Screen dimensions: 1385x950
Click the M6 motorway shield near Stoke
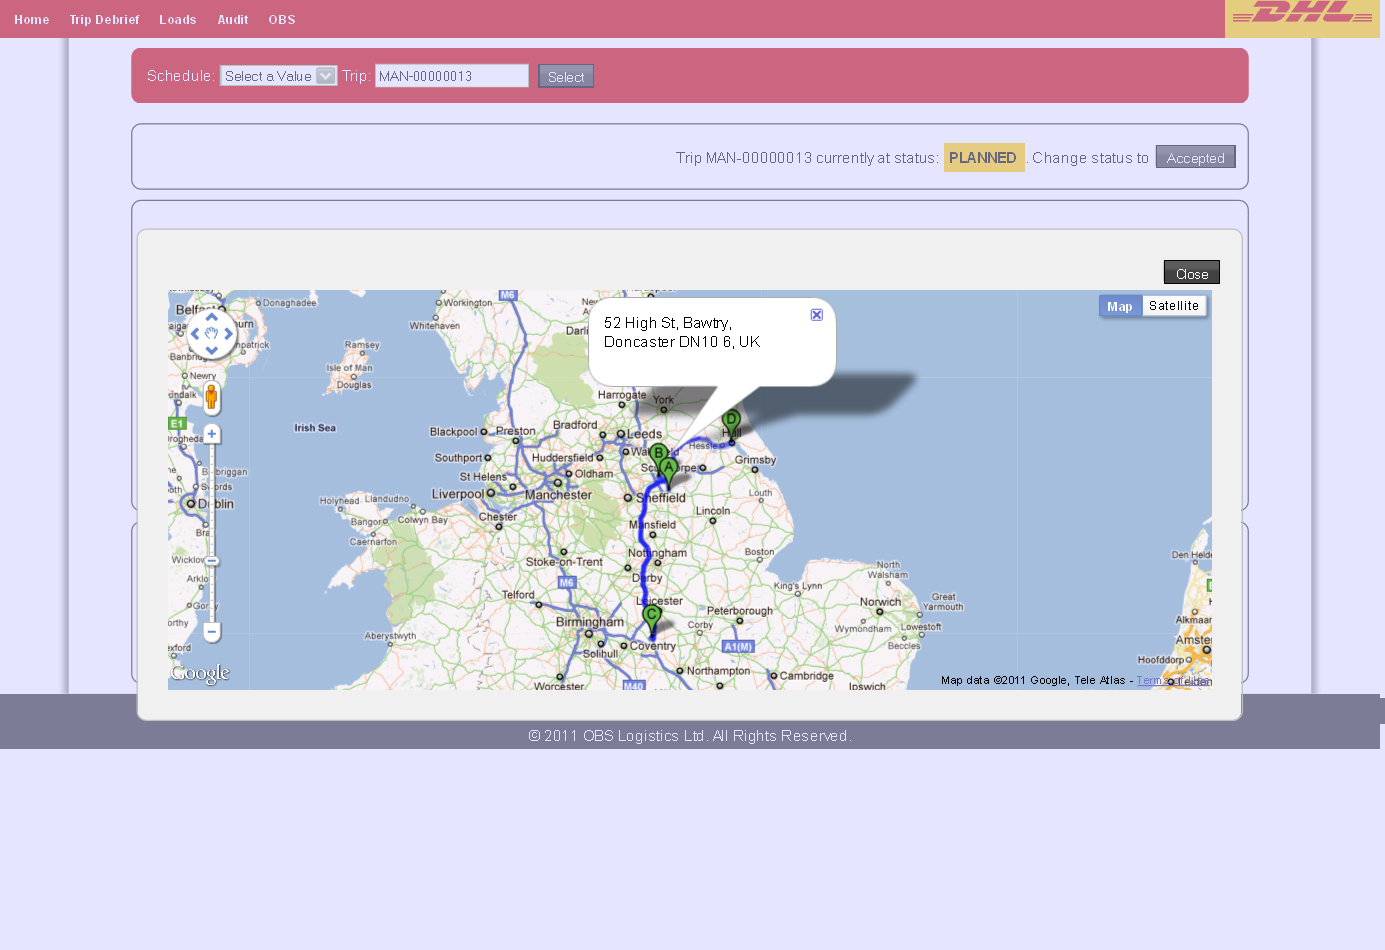click(567, 582)
